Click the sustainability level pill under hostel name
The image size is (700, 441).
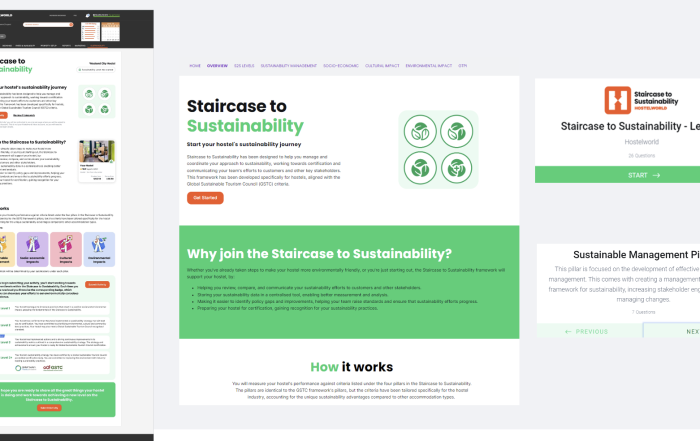point(96,70)
